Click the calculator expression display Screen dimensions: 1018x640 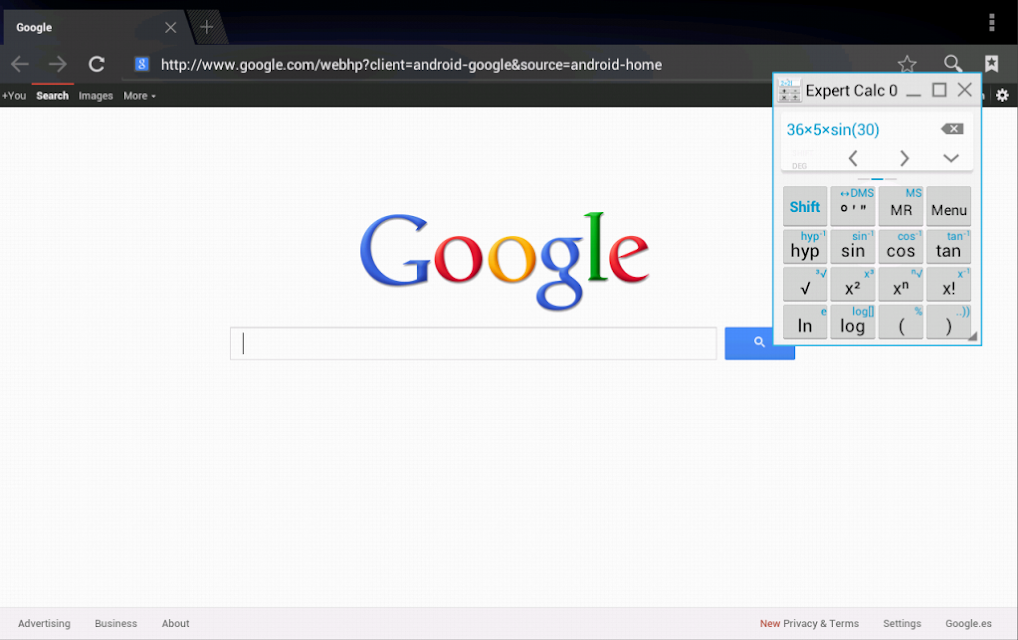pos(833,129)
